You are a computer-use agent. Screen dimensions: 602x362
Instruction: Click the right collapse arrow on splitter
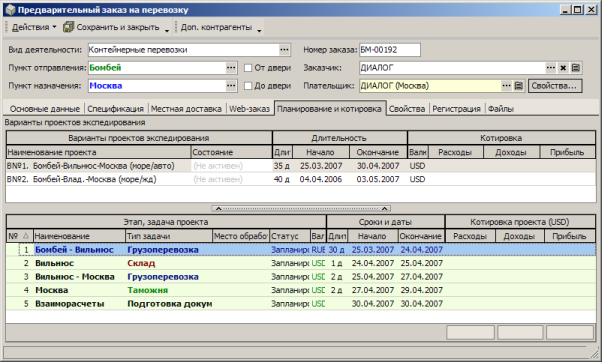click(384, 208)
